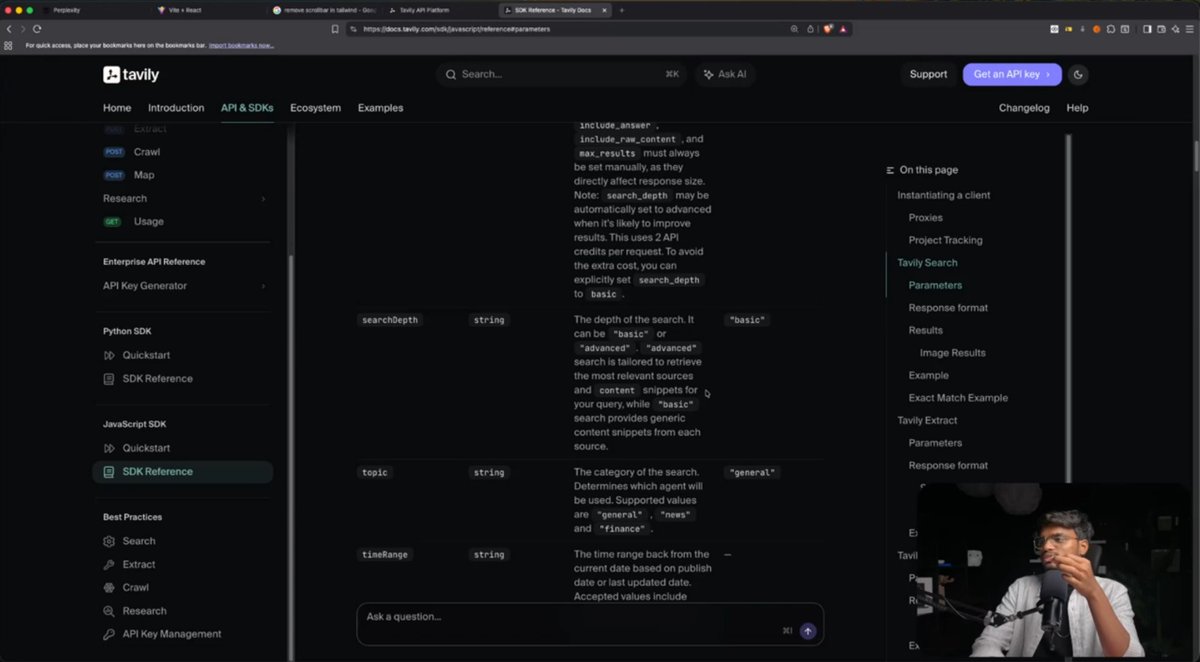Open Best Practices Extract icon
The height and width of the screenshot is (662, 1200).
click(109, 564)
